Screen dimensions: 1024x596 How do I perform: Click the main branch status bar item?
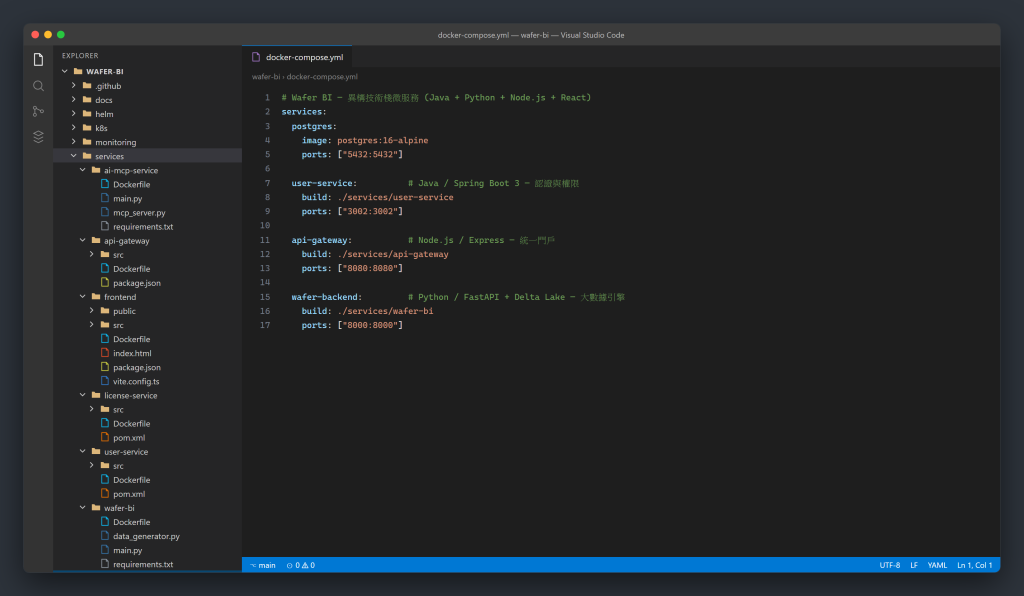[x=263, y=565]
